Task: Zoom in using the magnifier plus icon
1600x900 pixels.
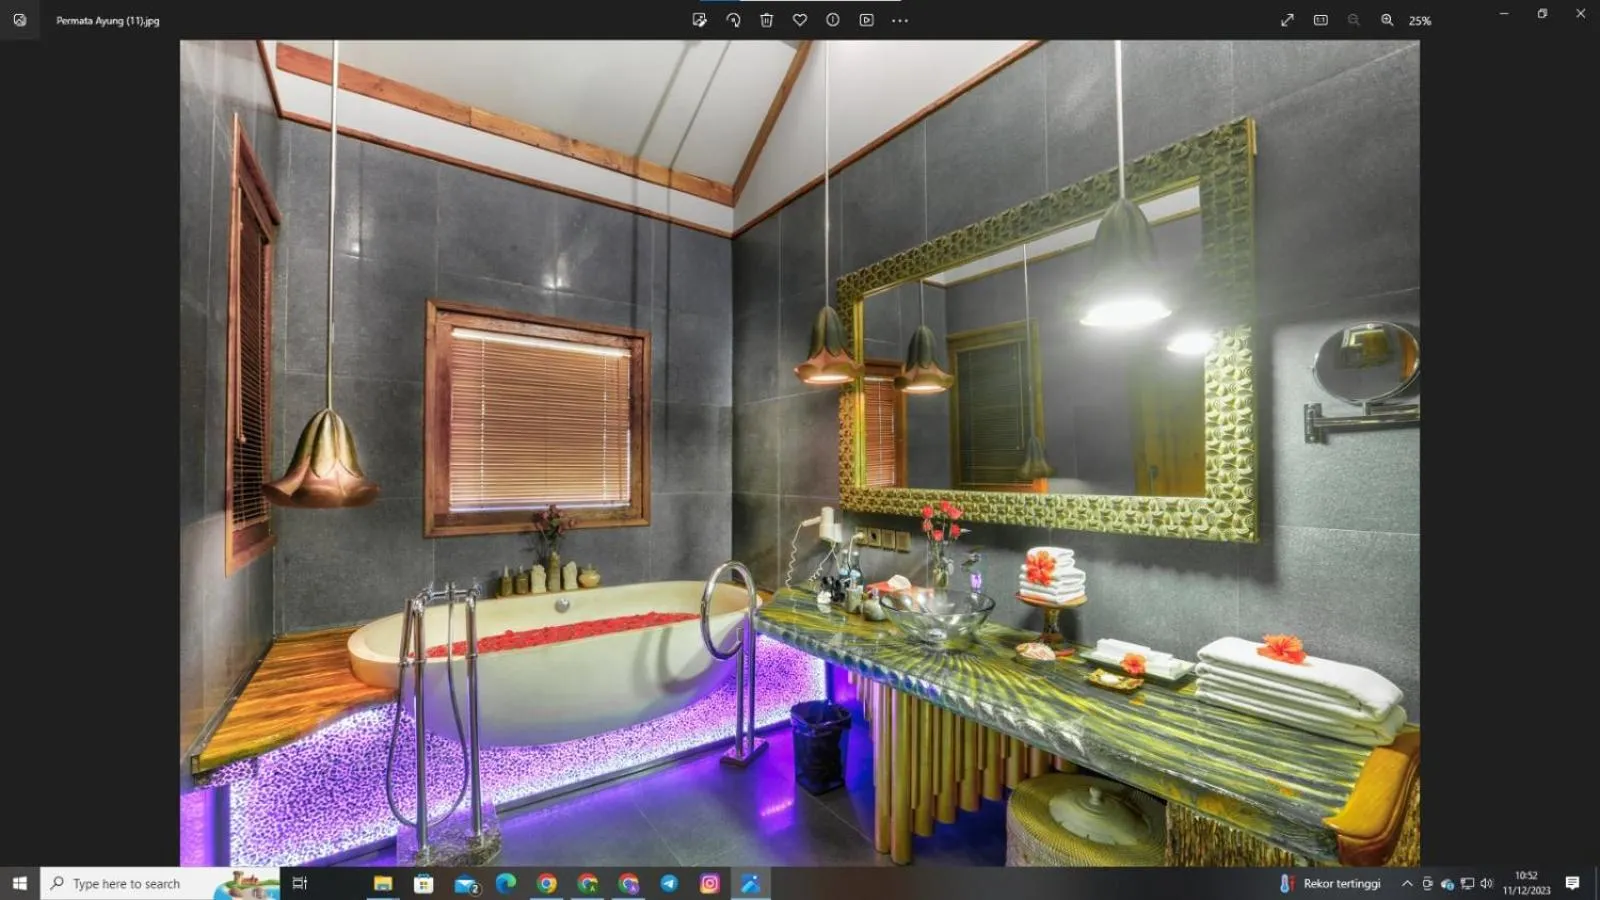Action: point(1387,20)
